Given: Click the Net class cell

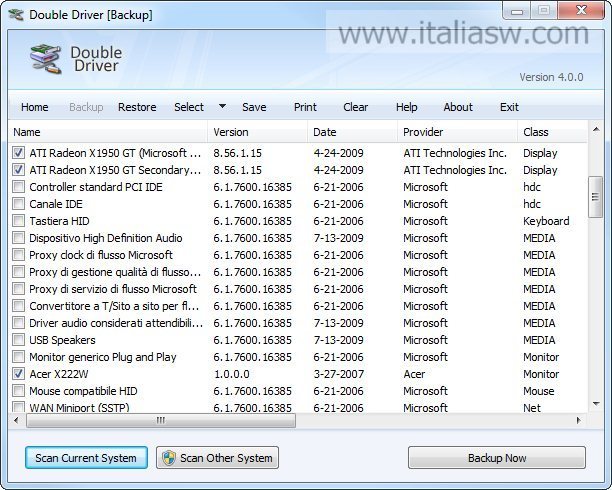Looking at the screenshot, I should click(532, 408).
